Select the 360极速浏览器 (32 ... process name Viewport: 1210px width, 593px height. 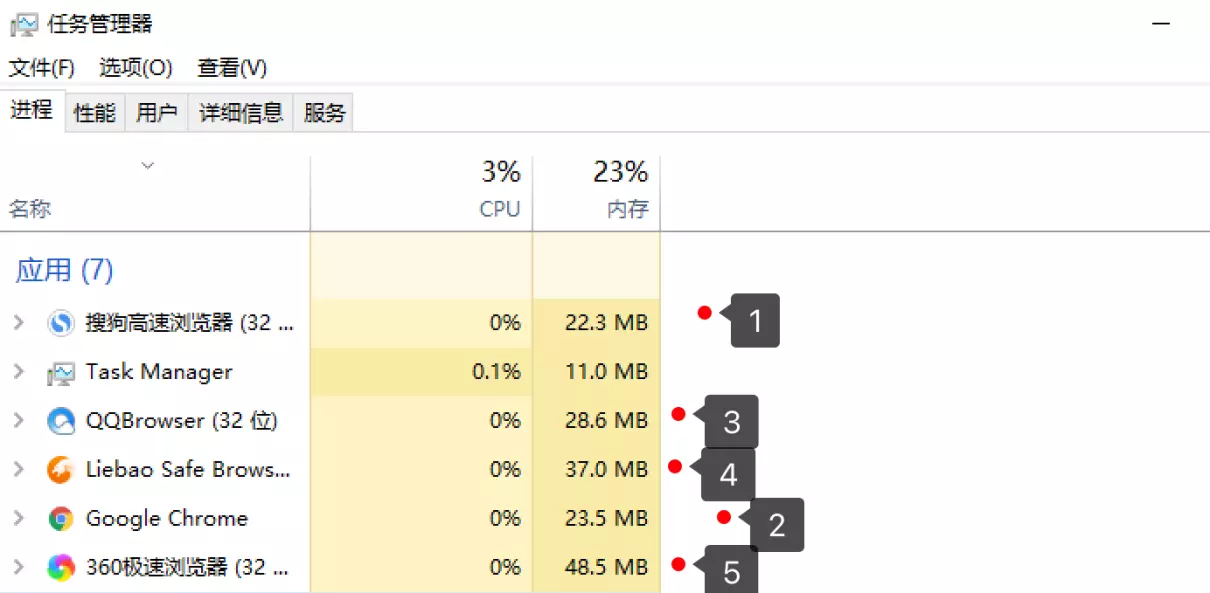(x=188, y=568)
